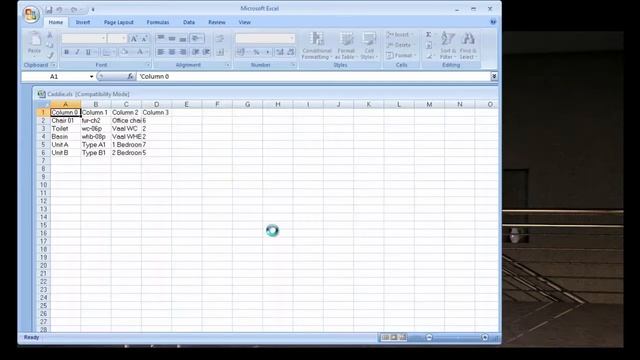Switch to the Data tab

click(189, 22)
